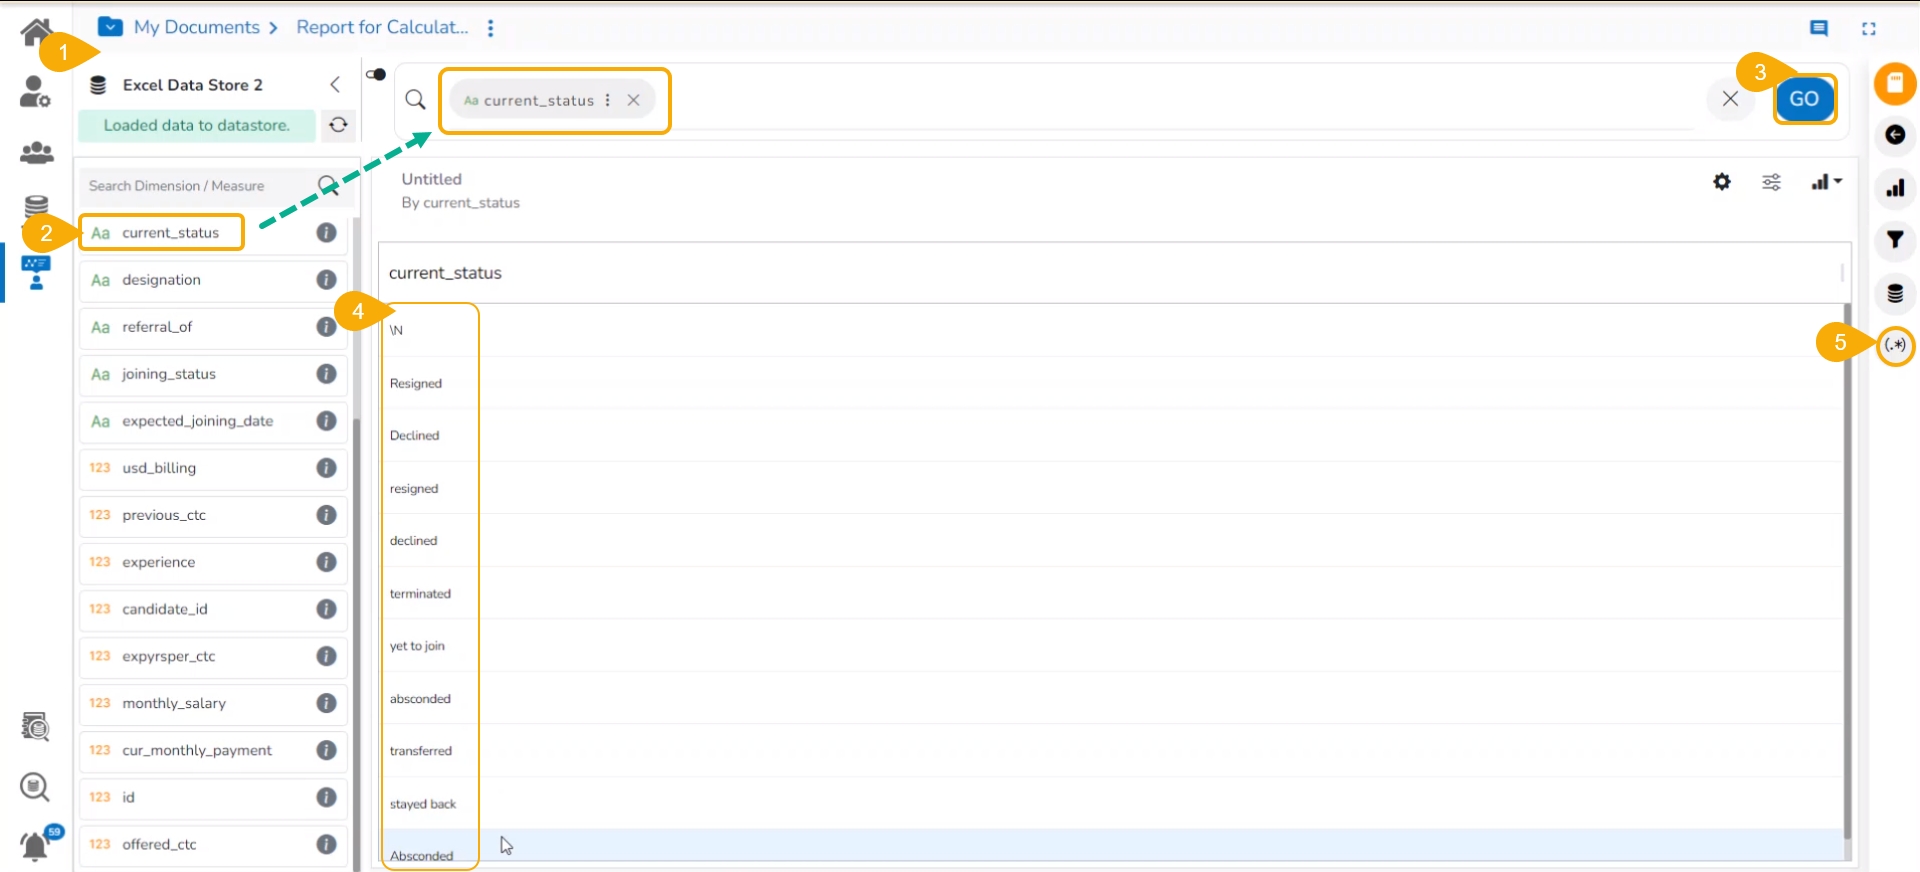The image size is (1920, 872).
Task: Collapse the Excel Data Store 2 panel
Action: click(x=335, y=85)
